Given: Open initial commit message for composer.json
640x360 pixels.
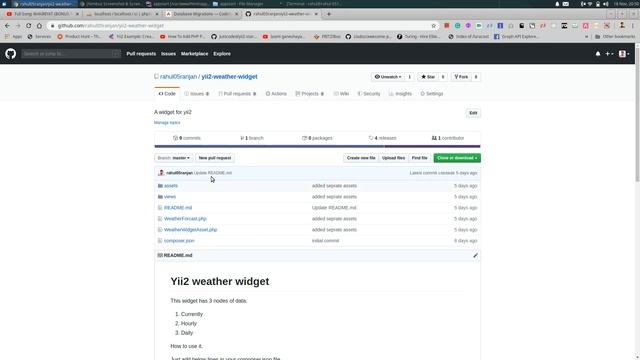Looking at the screenshot, I should point(325,241).
